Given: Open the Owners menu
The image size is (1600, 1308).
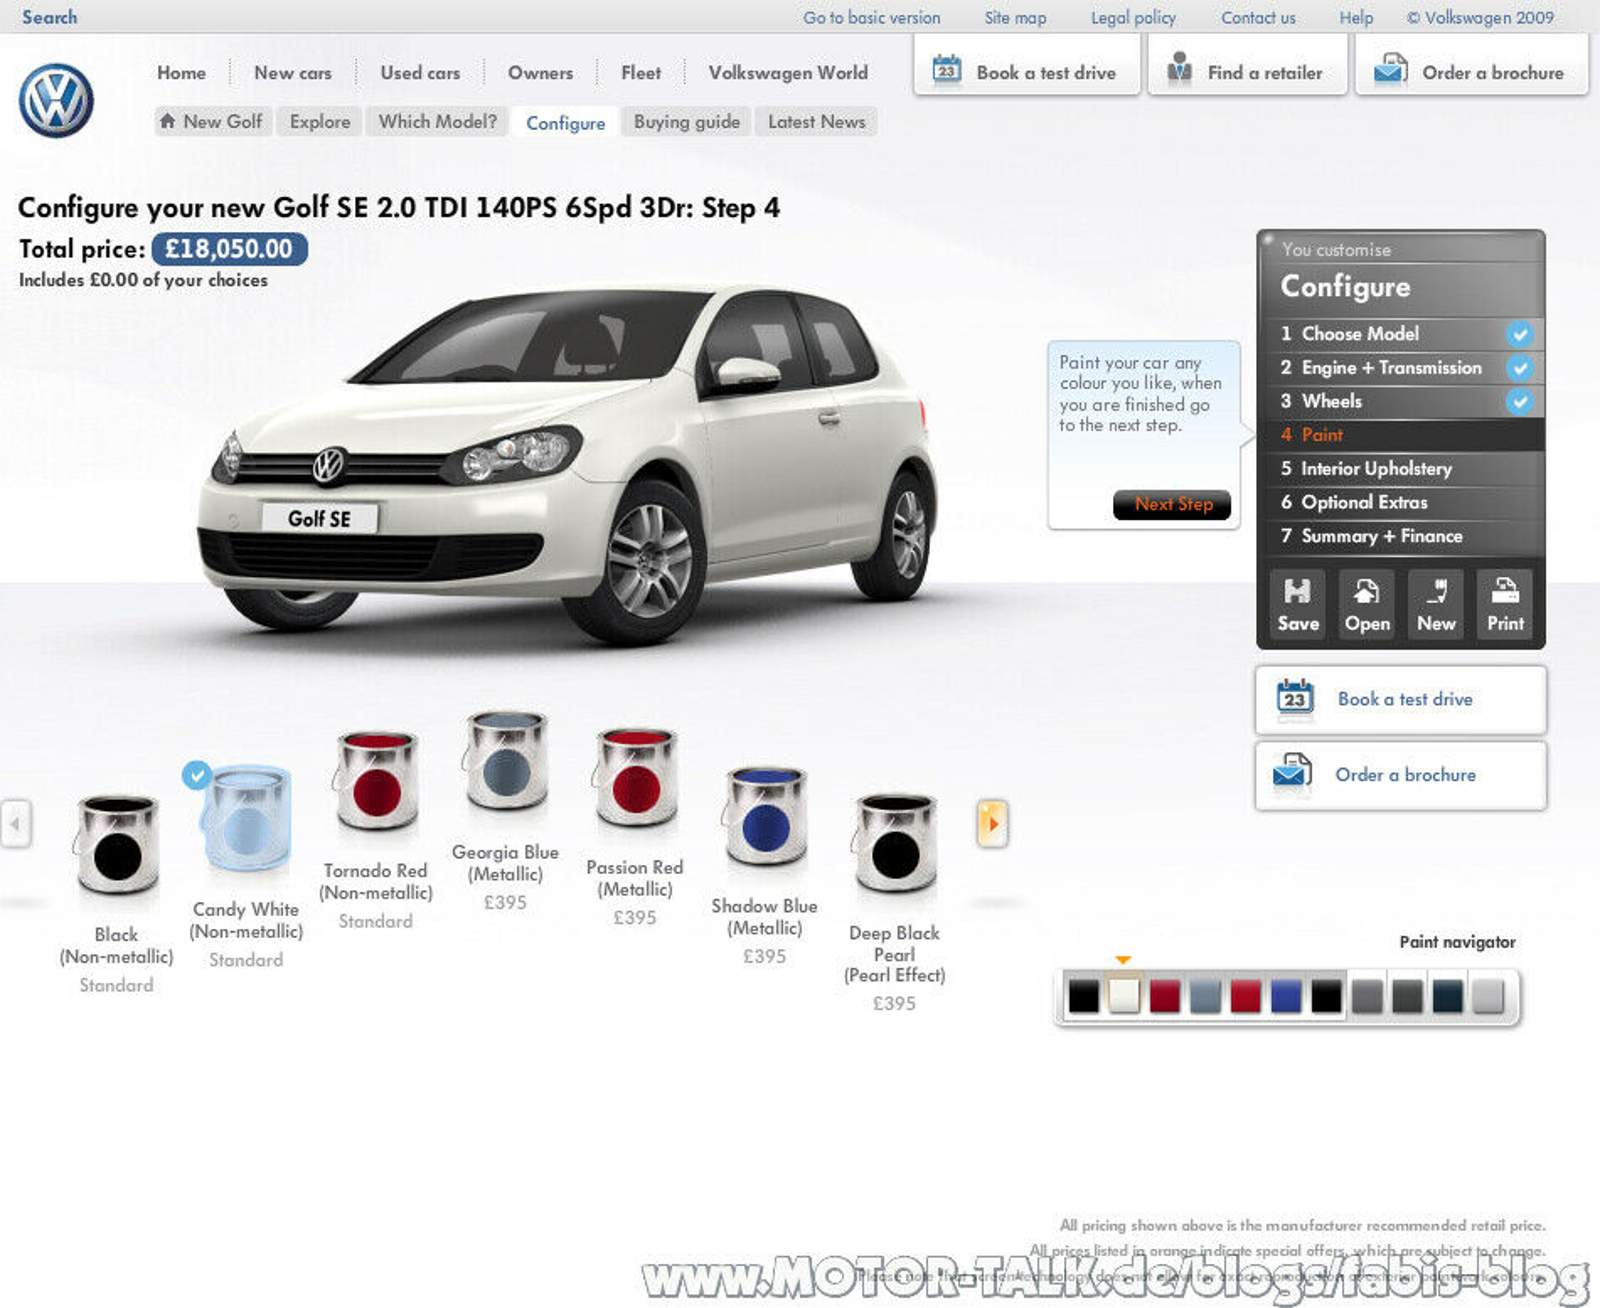Looking at the screenshot, I should [x=540, y=73].
